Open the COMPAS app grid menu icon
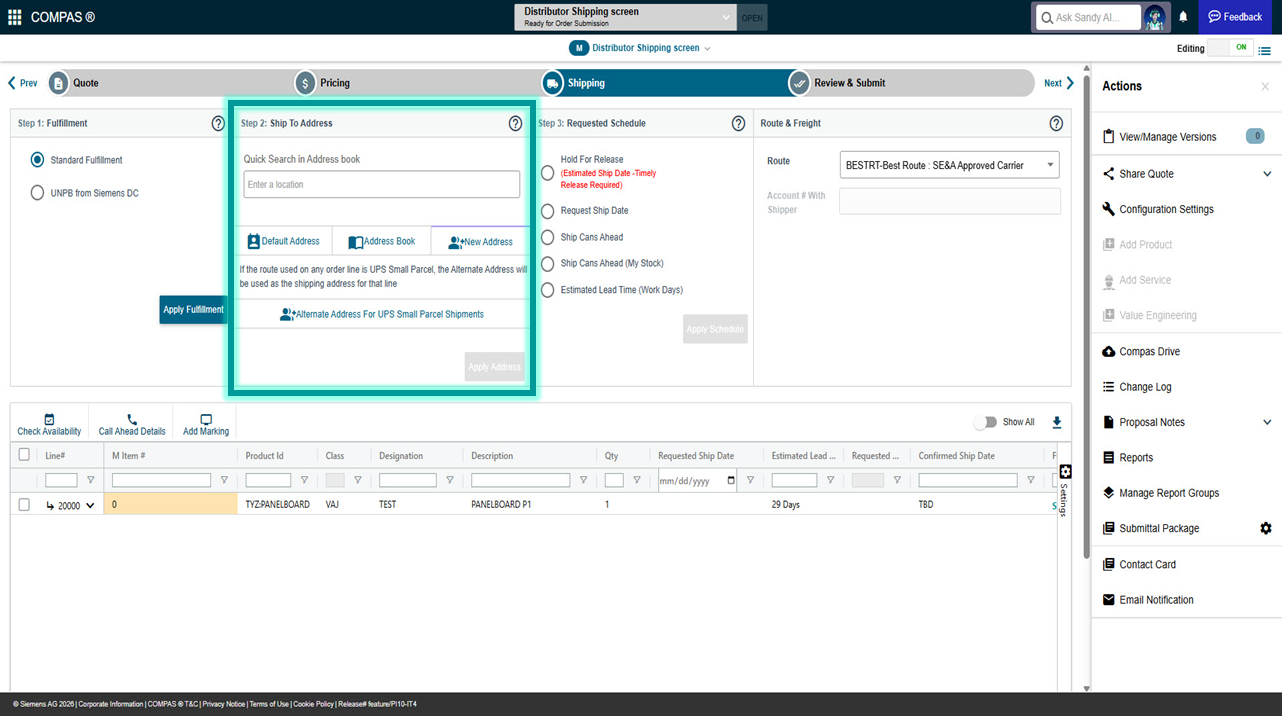This screenshot has width=1282, height=716. pos(14,17)
